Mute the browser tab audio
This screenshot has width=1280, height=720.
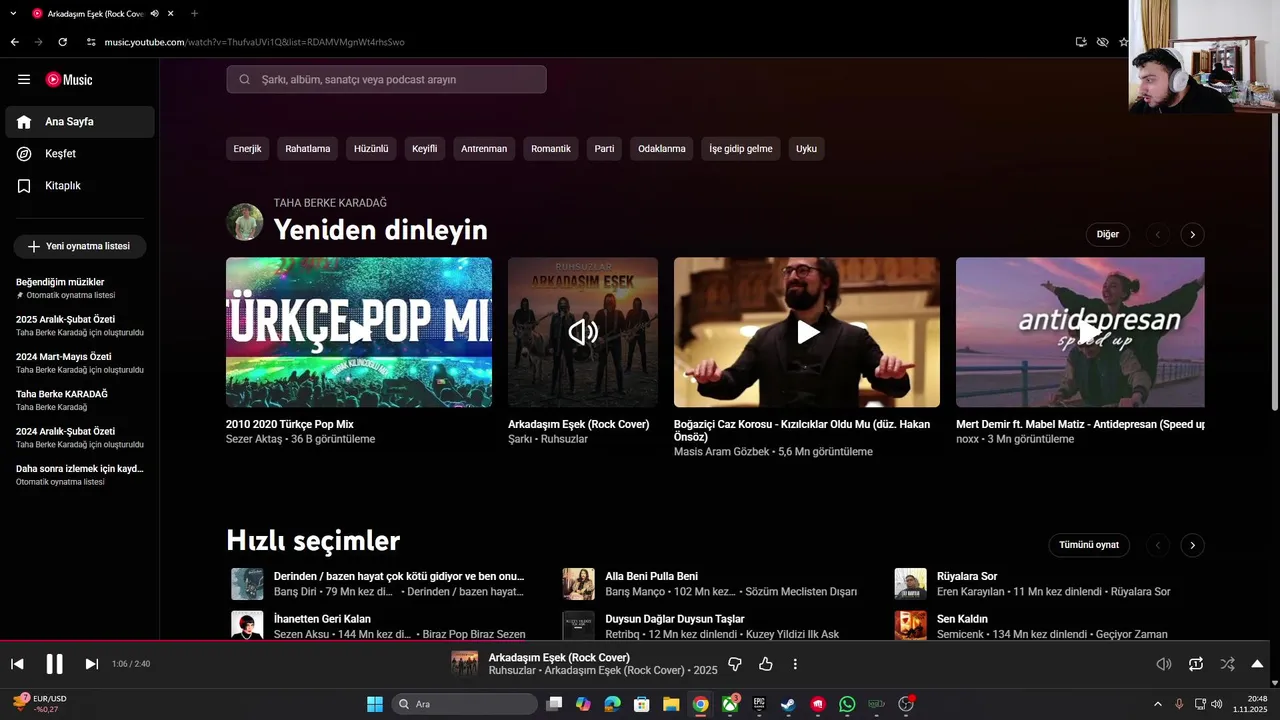[155, 14]
